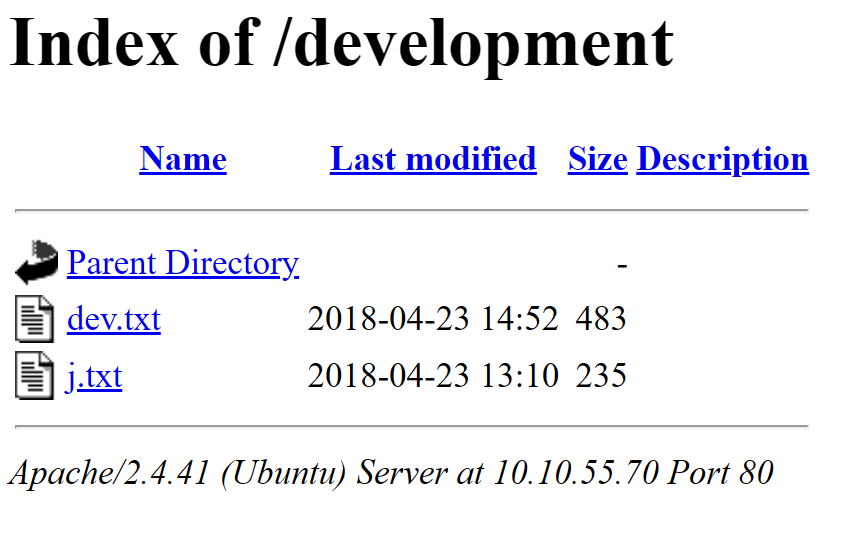The image size is (853, 550).
Task: Click the Apache/2.4.41 version text in footer
Action: [108, 472]
